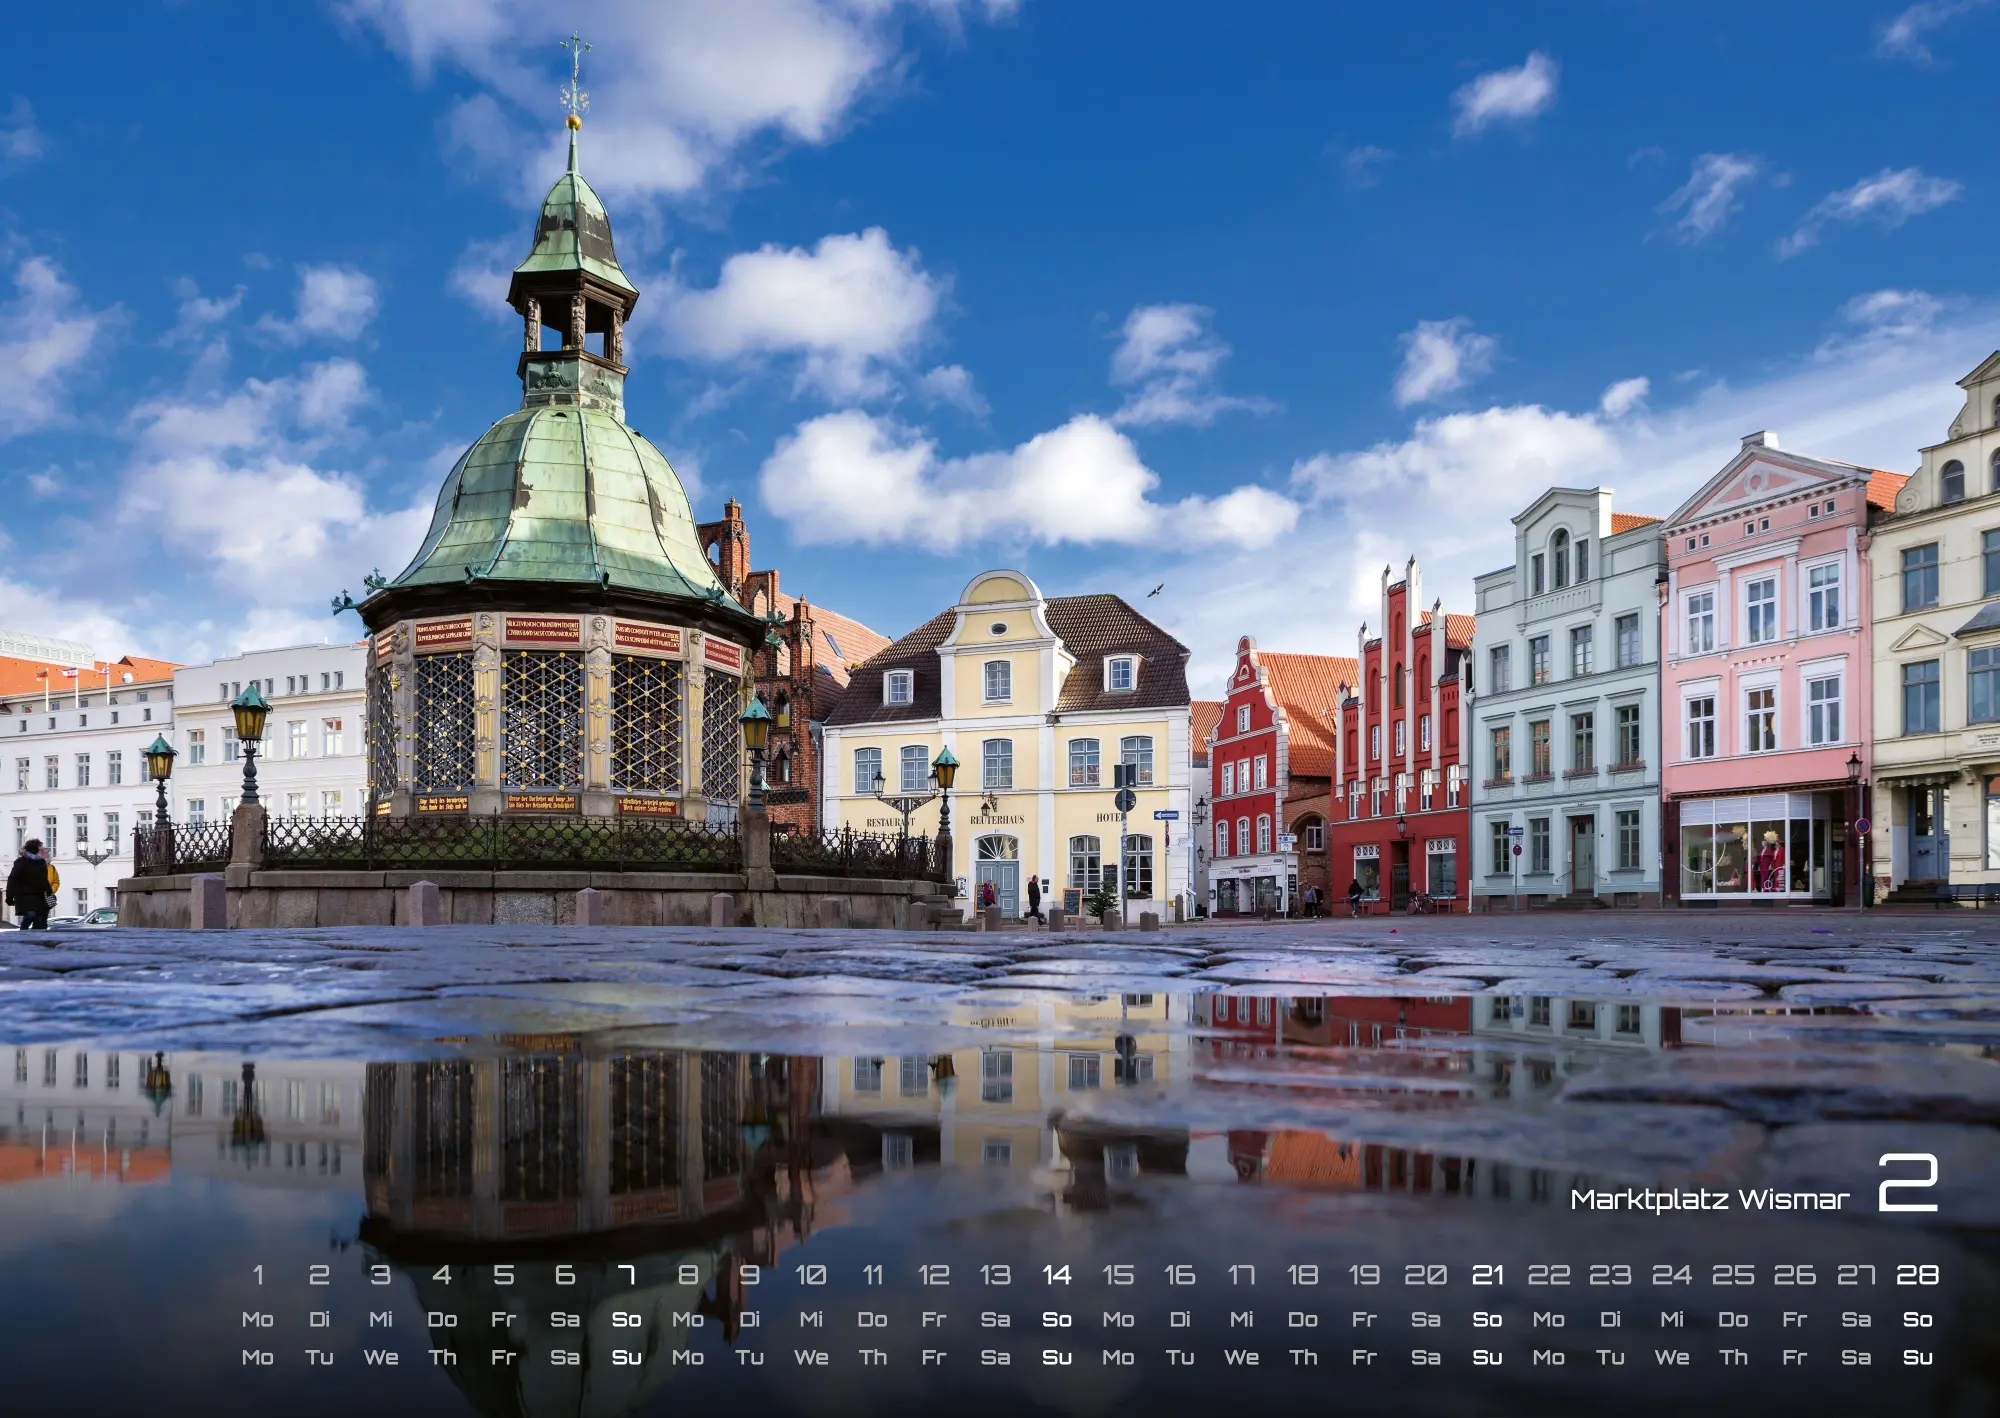The image size is (2000, 1418).
Task: Click the 'Mi' label under date 3
Action: click(380, 1320)
